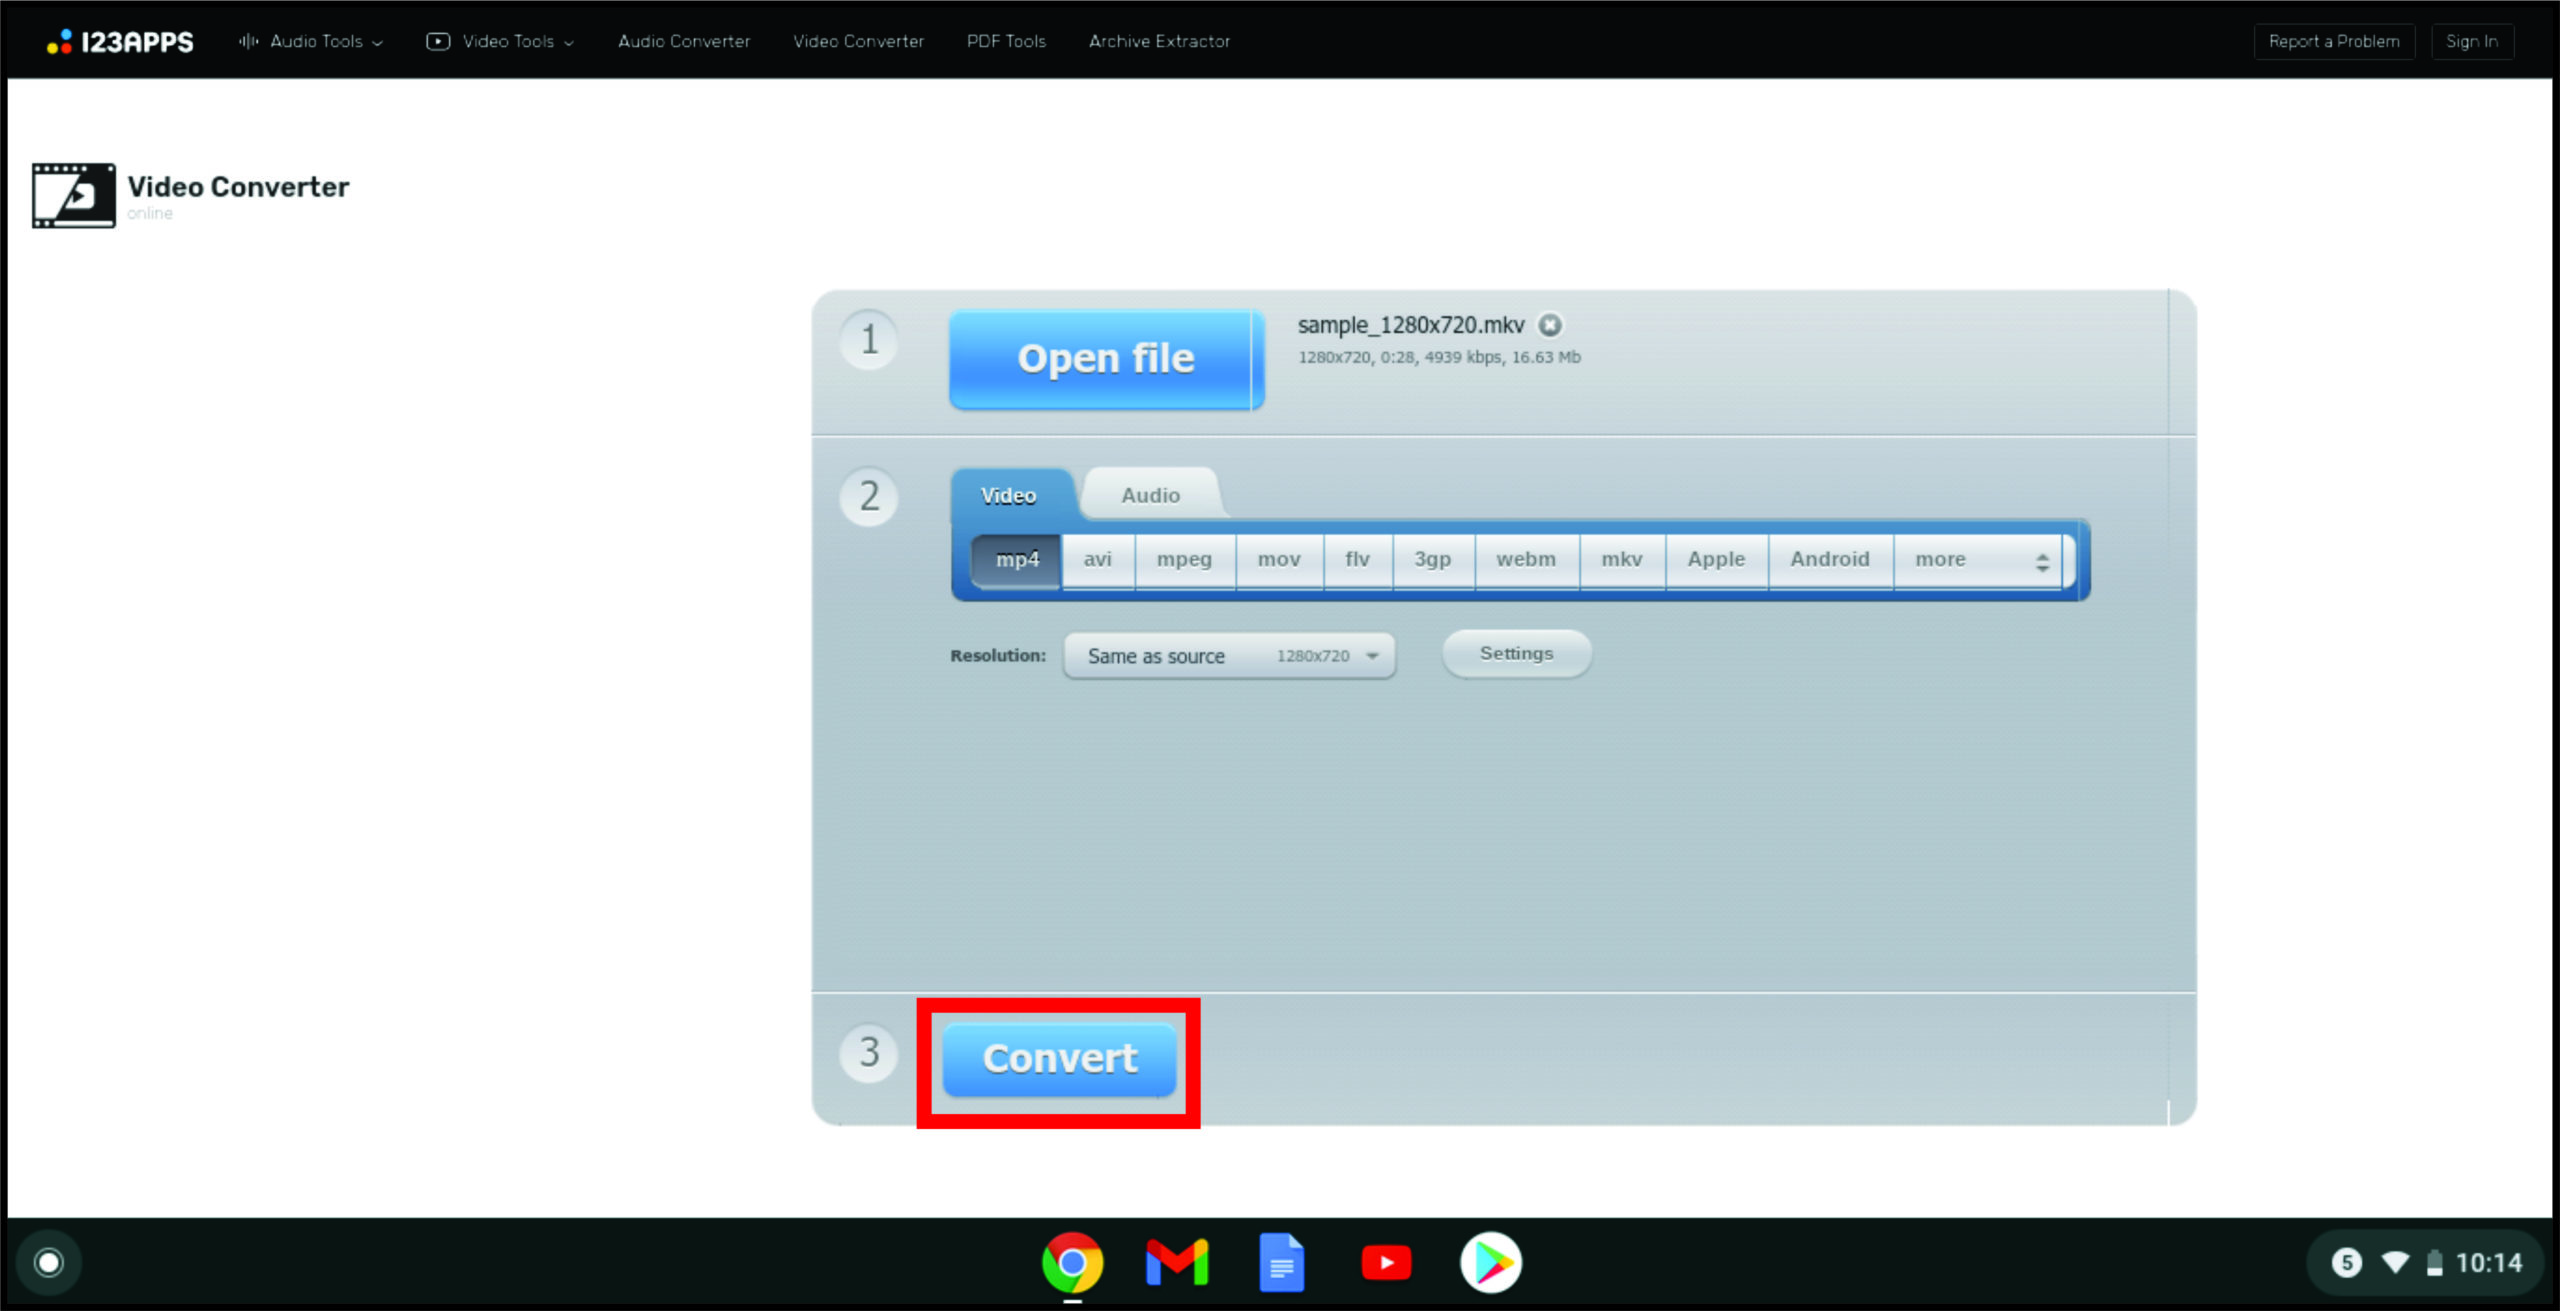The height and width of the screenshot is (1311, 2560).
Task: Choose the mkv output format
Action: pos(1621,560)
